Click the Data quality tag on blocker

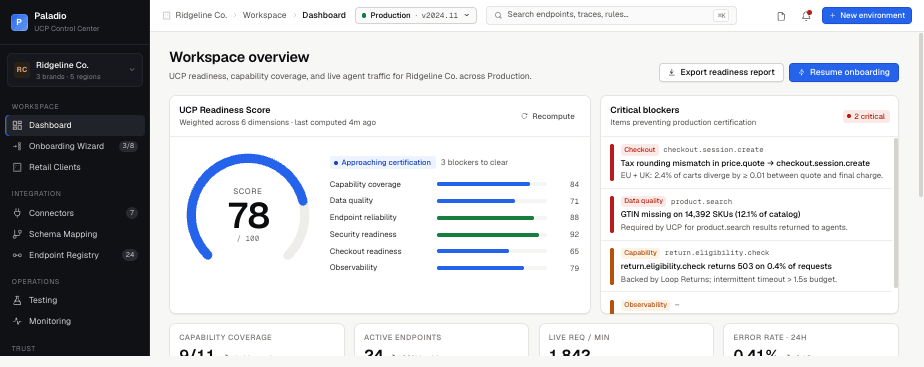(643, 201)
